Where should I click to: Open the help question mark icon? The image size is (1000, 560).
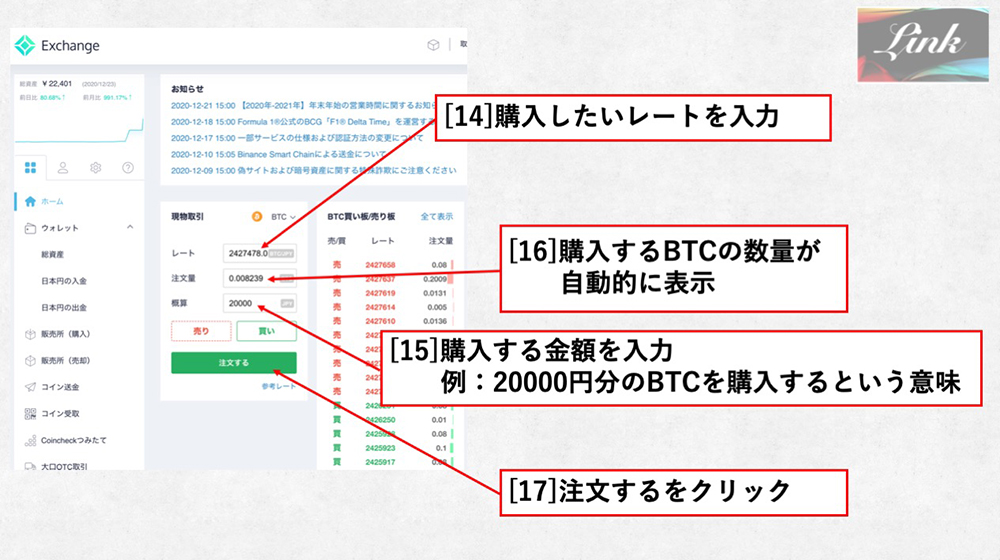[128, 168]
